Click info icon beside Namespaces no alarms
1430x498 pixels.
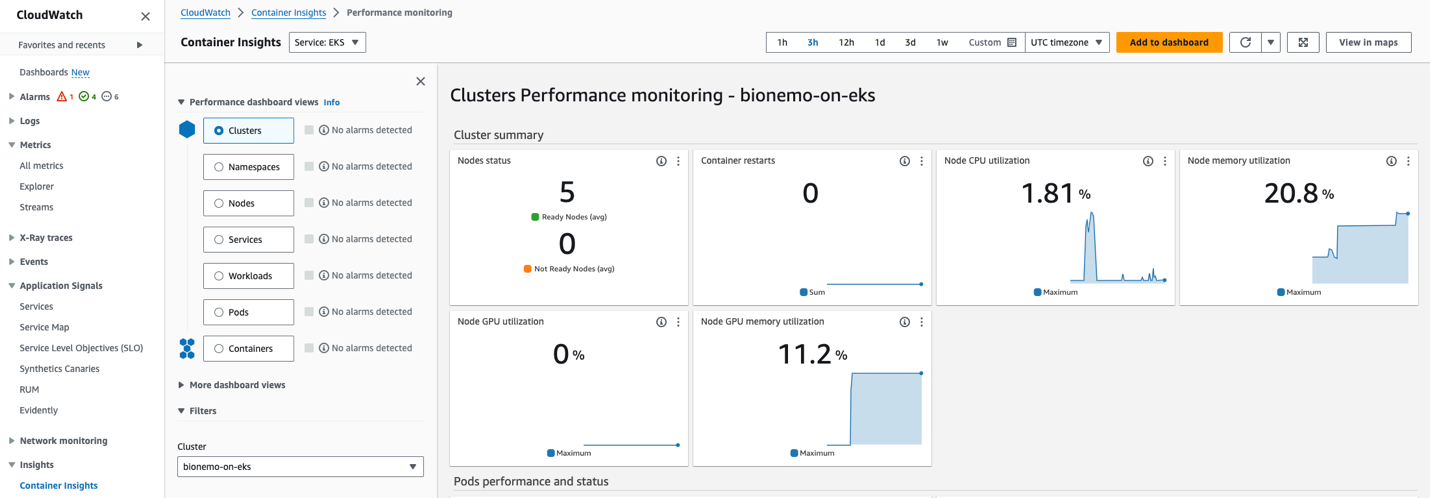pyautogui.click(x=324, y=166)
